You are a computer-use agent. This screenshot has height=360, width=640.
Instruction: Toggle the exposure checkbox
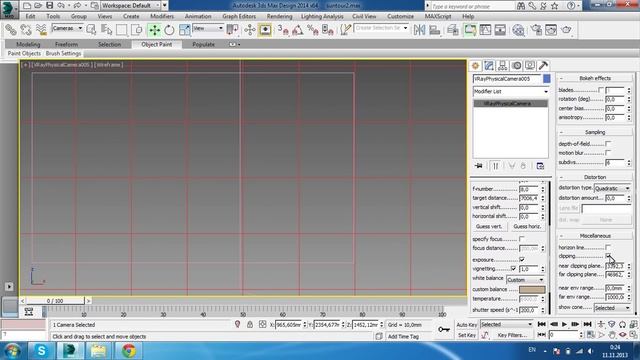click(x=522, y=260)
